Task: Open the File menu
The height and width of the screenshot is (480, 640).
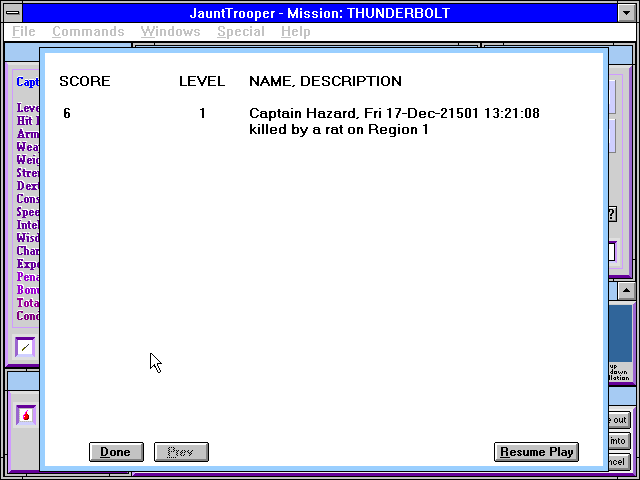Action: [24, 31]
